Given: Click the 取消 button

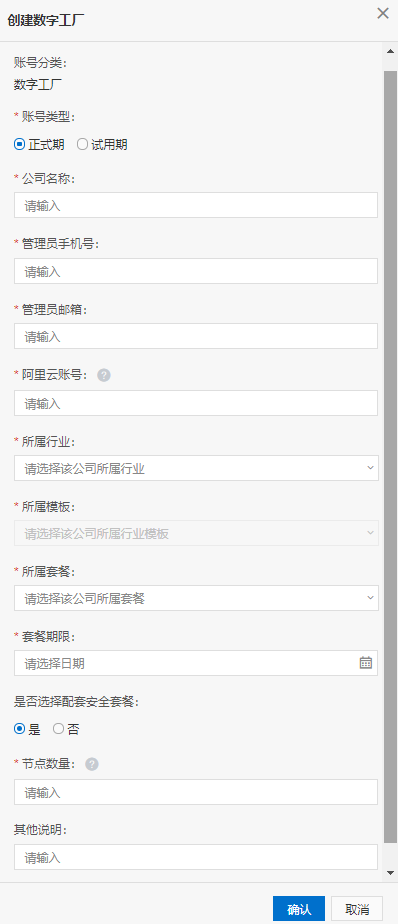Looking at the screenshot, I should 357,909.
